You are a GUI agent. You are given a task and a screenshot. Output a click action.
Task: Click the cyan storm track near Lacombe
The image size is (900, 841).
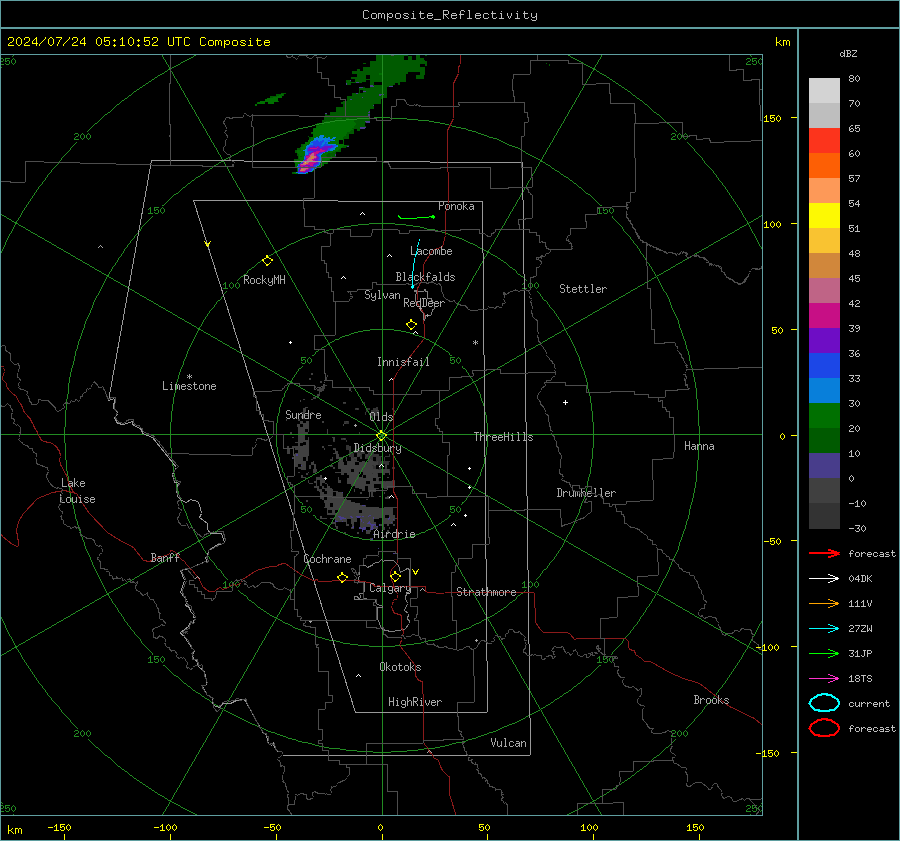415,264
